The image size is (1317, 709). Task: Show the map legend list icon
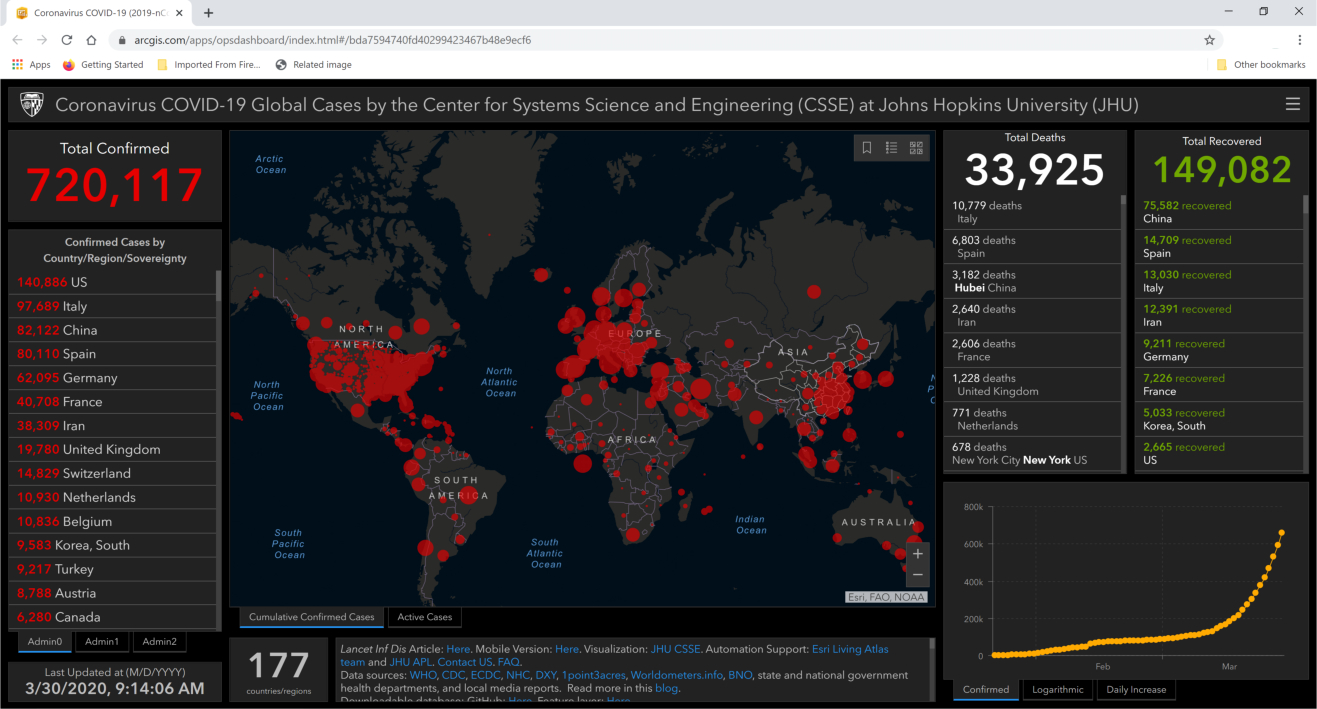click(x=891, y=148)
